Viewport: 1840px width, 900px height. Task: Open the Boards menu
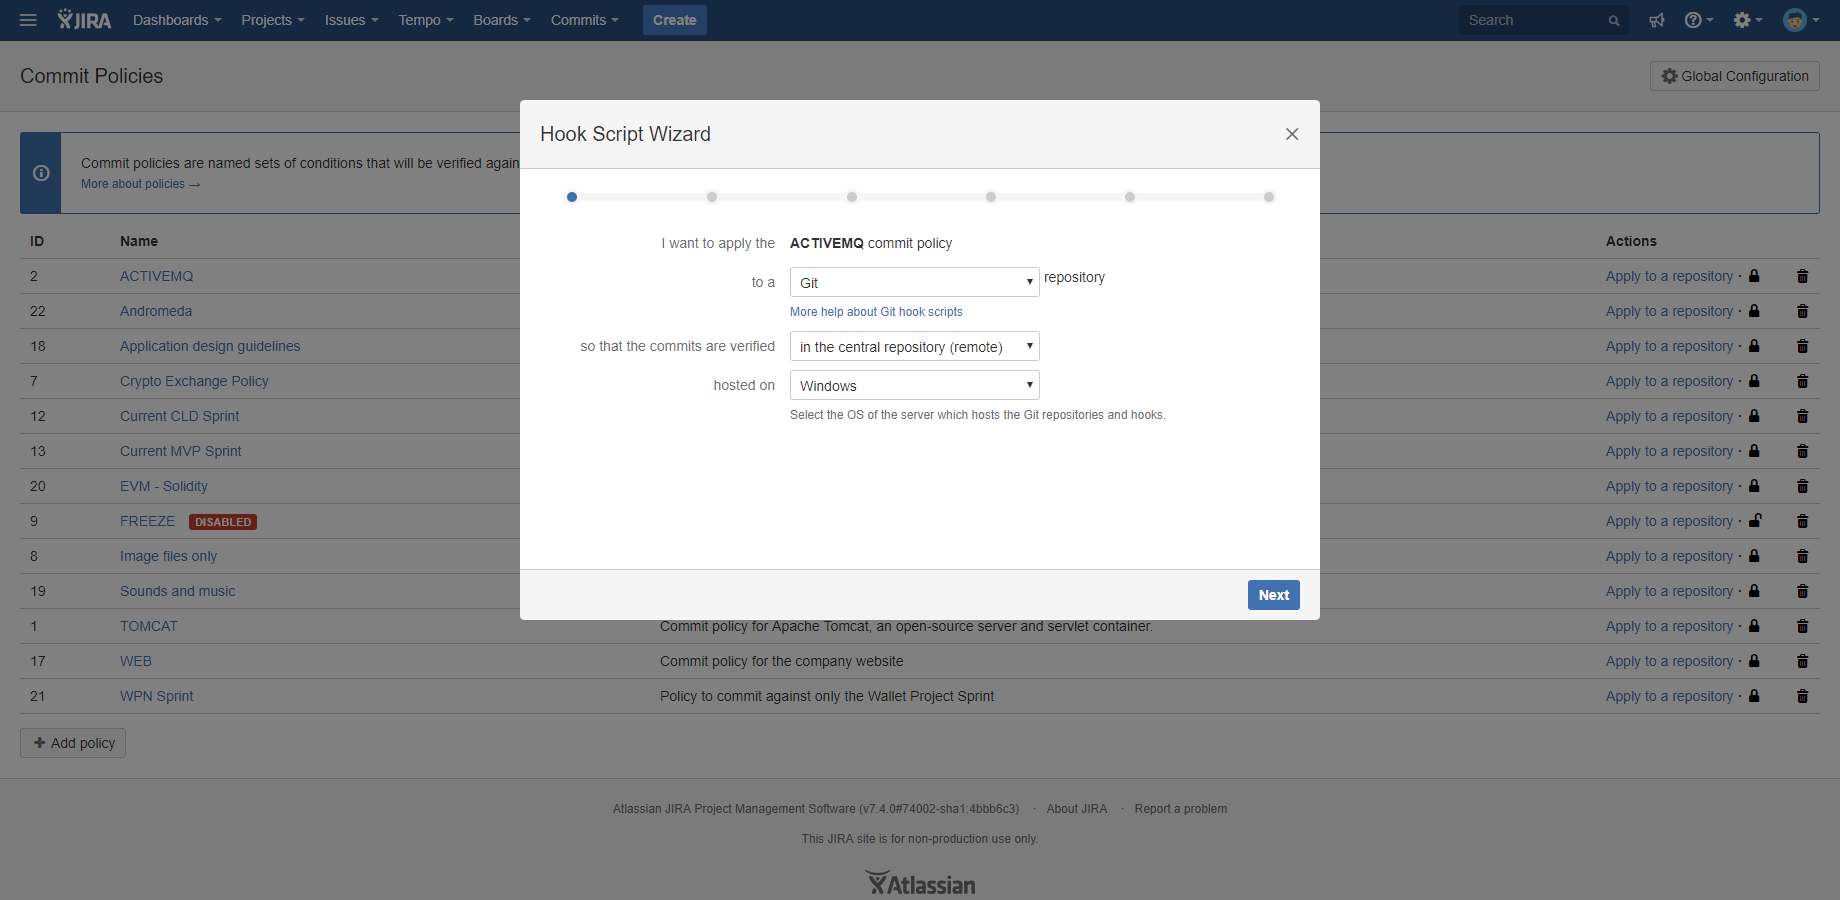(x=501, y=20)
